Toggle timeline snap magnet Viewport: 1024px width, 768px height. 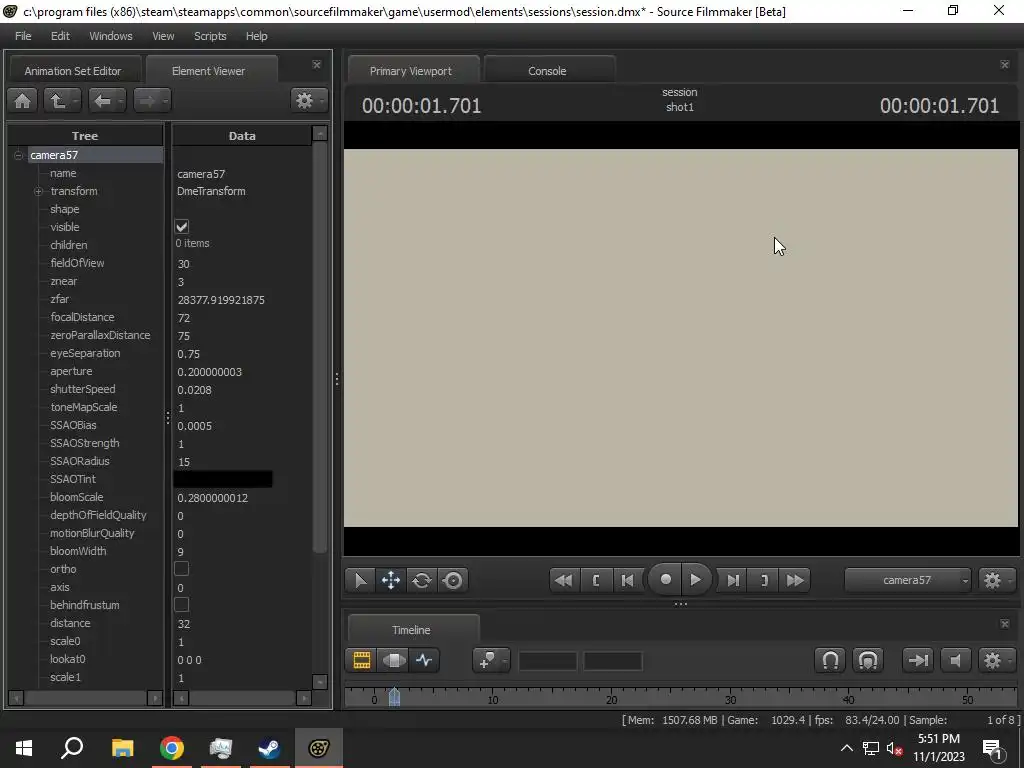830,660
